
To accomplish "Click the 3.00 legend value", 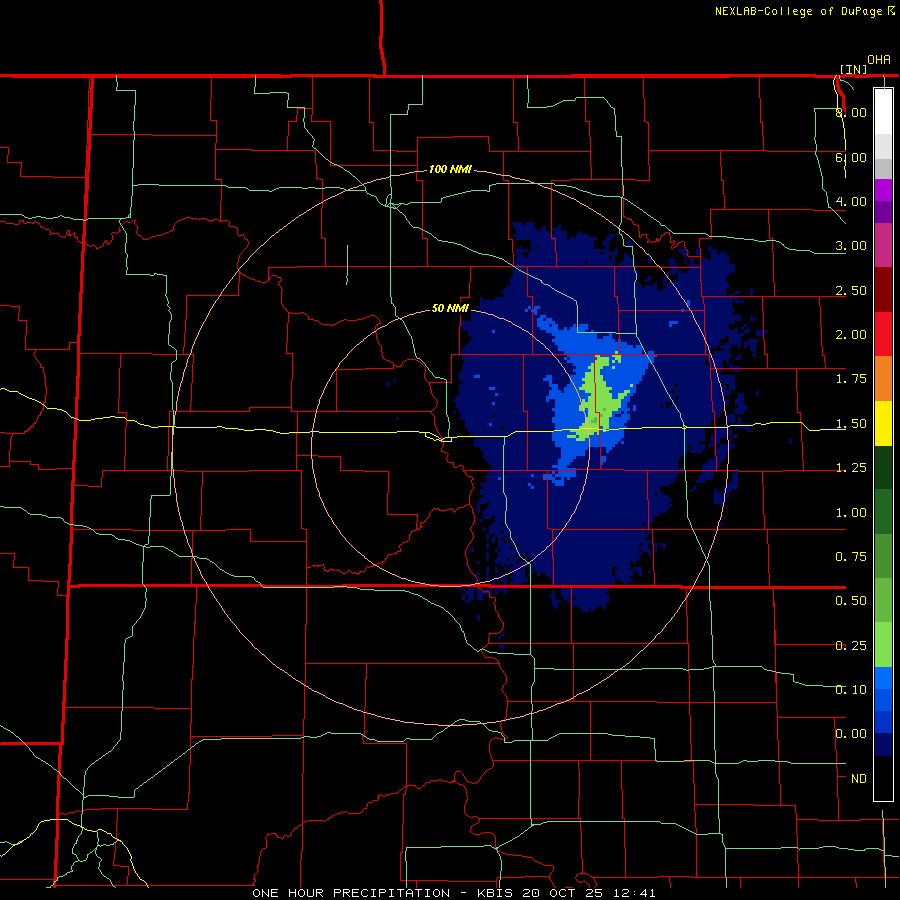I will pyautogui.click(x=851, y=246).
